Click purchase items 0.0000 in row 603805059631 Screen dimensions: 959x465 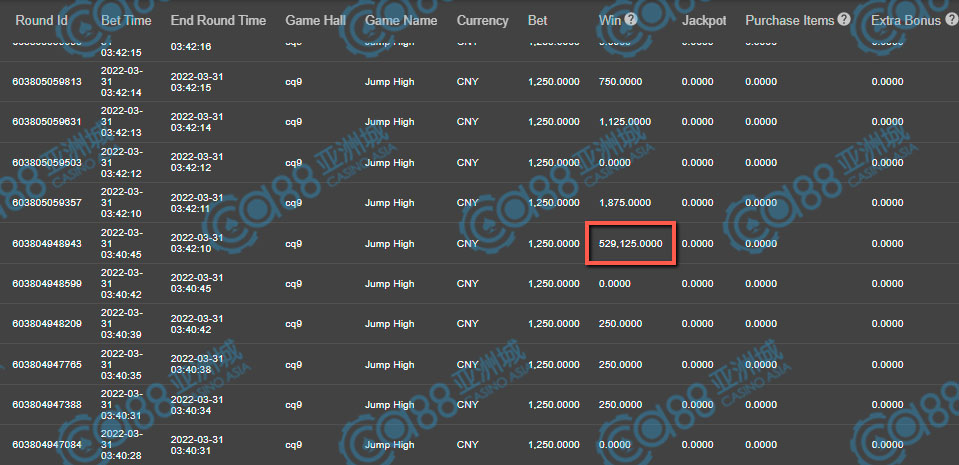[x=761, y=122]
